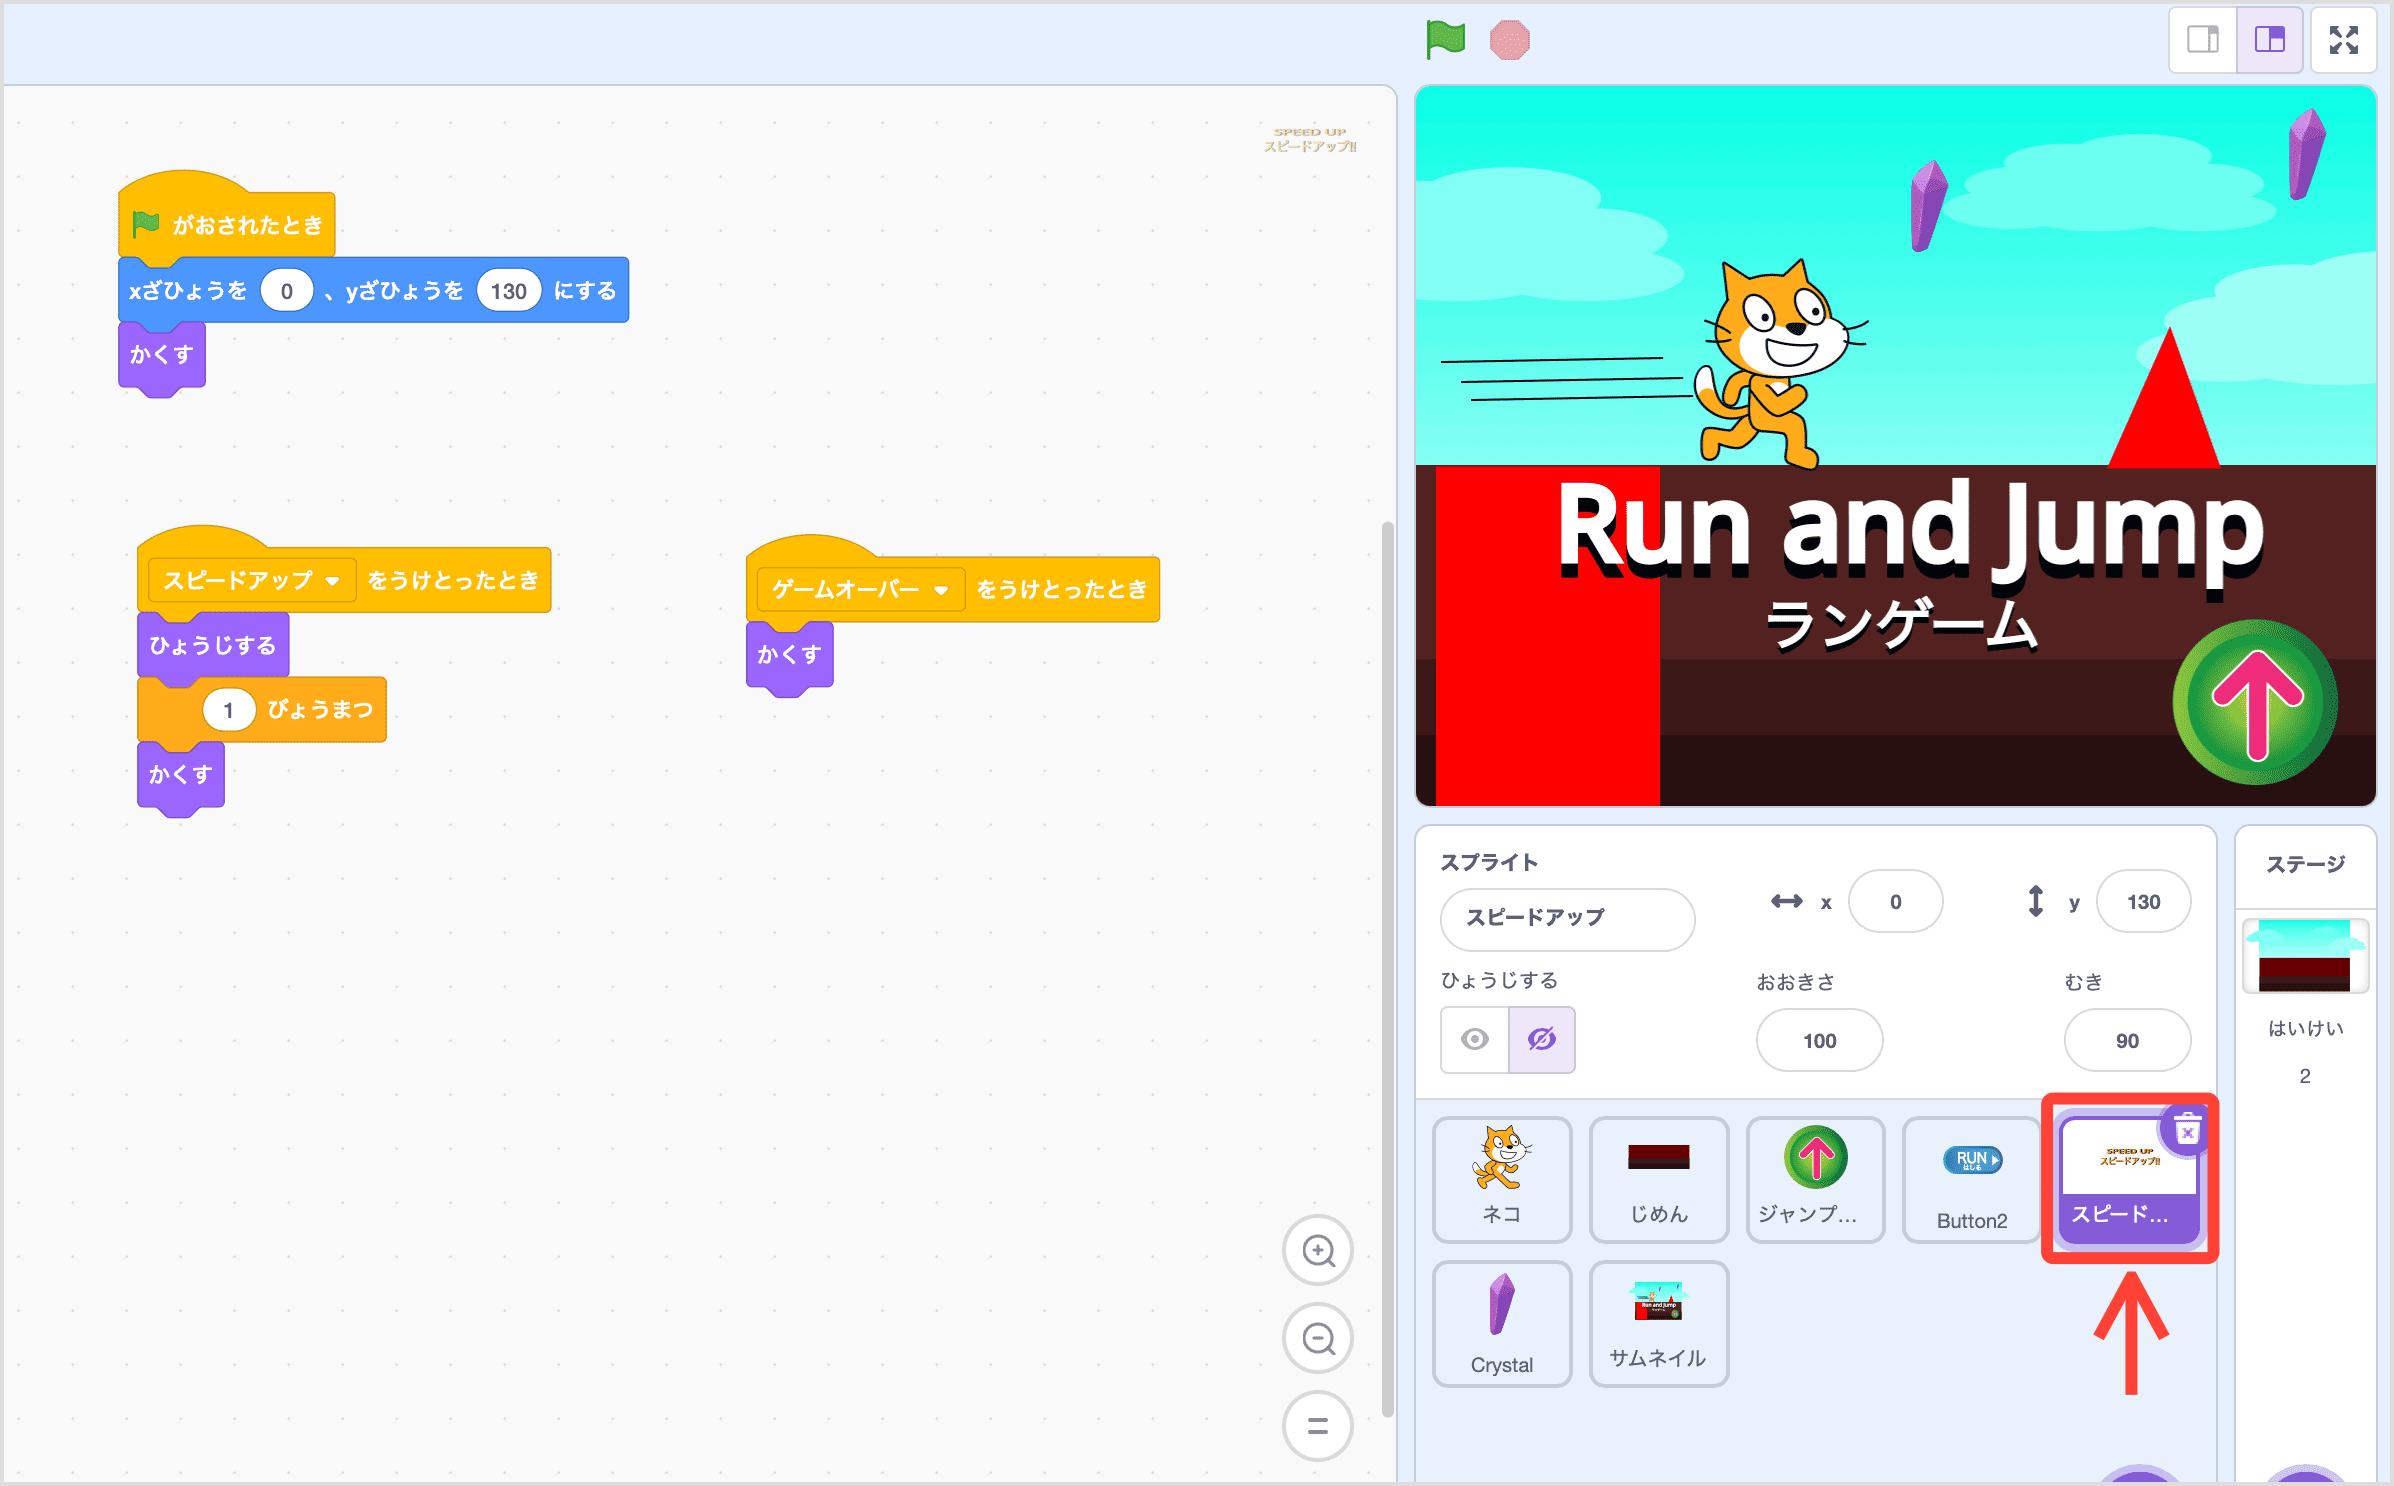Image resolution: width=2394 pixels, height=1486 pixels.
Task: Select the ジャンプ sprite thumbnail
Action: pos(1815,1179)
